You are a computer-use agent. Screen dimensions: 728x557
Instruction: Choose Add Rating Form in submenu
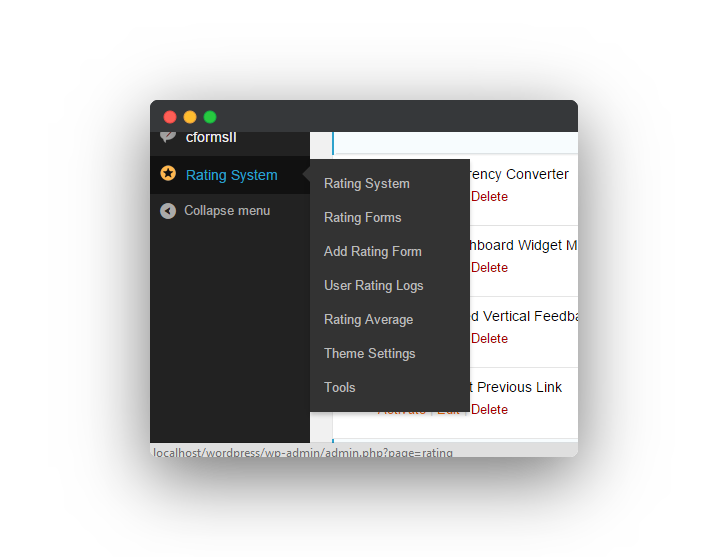(x=373, y=252)
